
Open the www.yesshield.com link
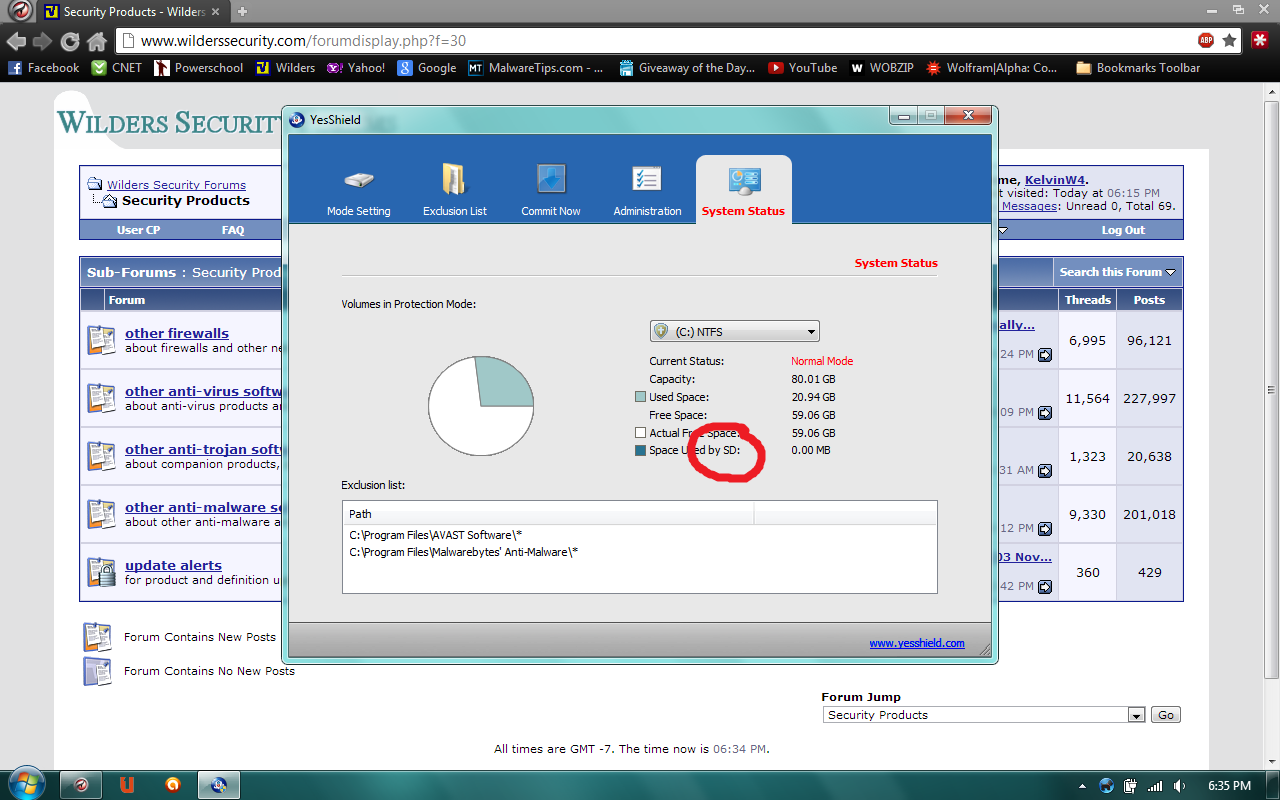point(917,643)
